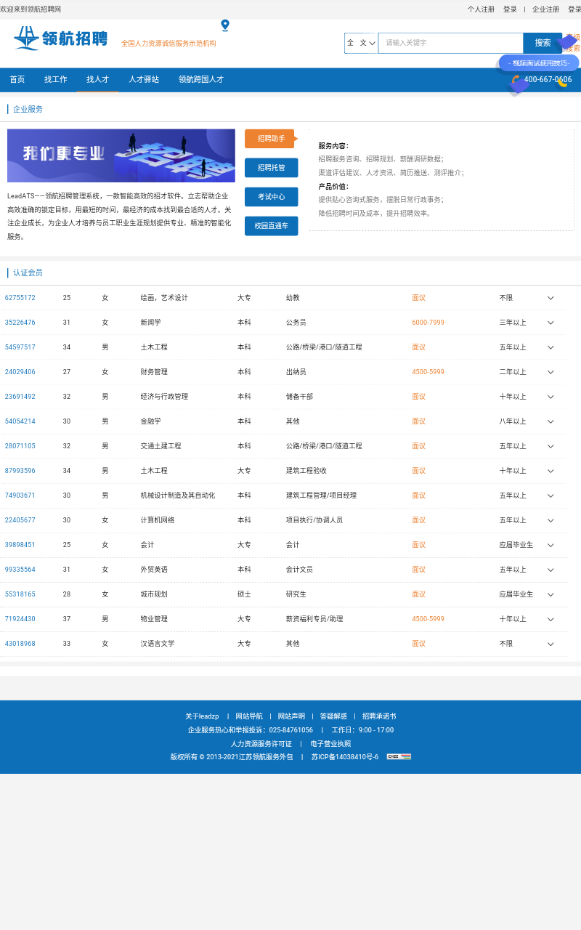Expand the row for member 54054214

click(x=551, y=422)
